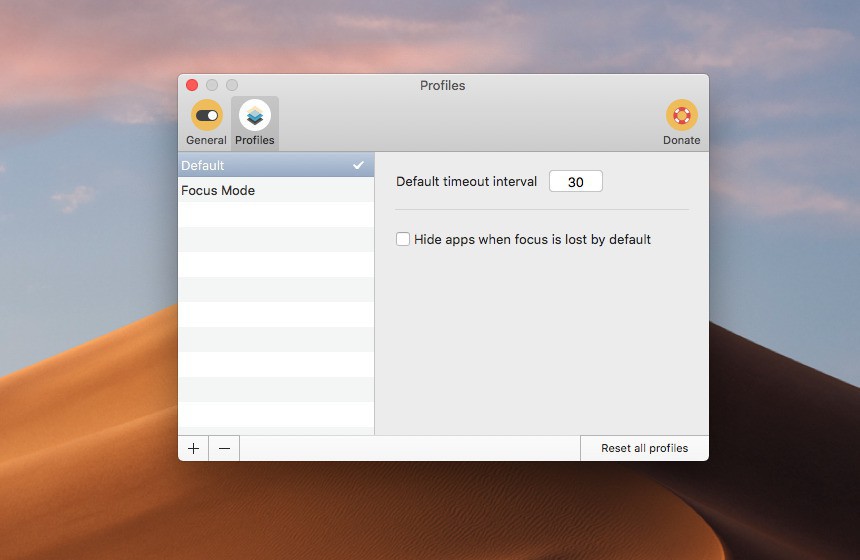Click the Default timeout interval label

pos(466,182)
